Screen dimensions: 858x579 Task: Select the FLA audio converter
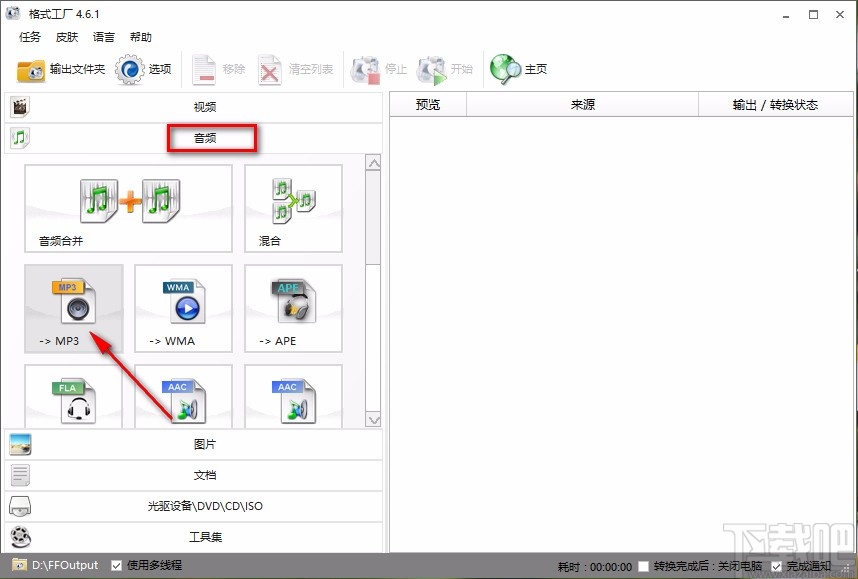(73, 400)
